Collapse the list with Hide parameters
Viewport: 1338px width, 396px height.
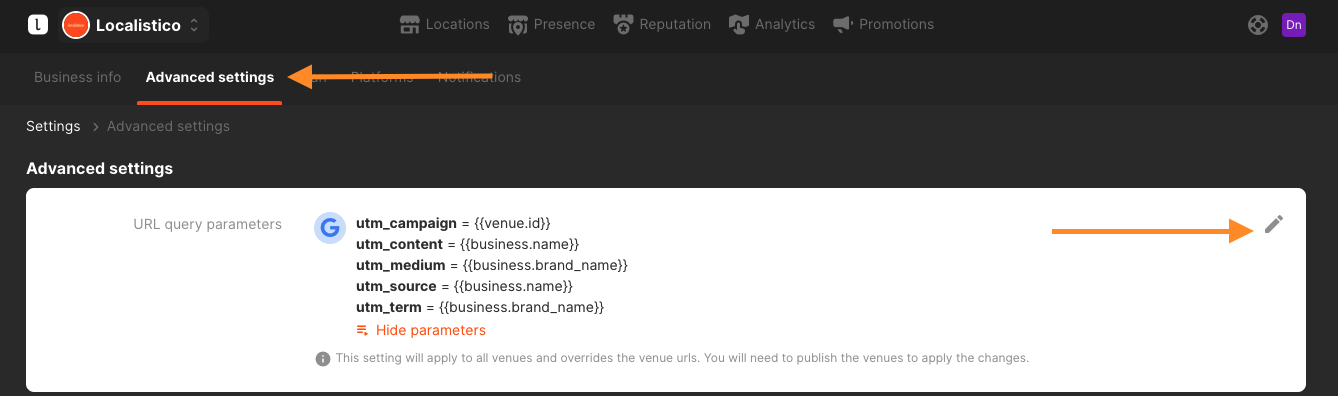[x=421, y=330]
